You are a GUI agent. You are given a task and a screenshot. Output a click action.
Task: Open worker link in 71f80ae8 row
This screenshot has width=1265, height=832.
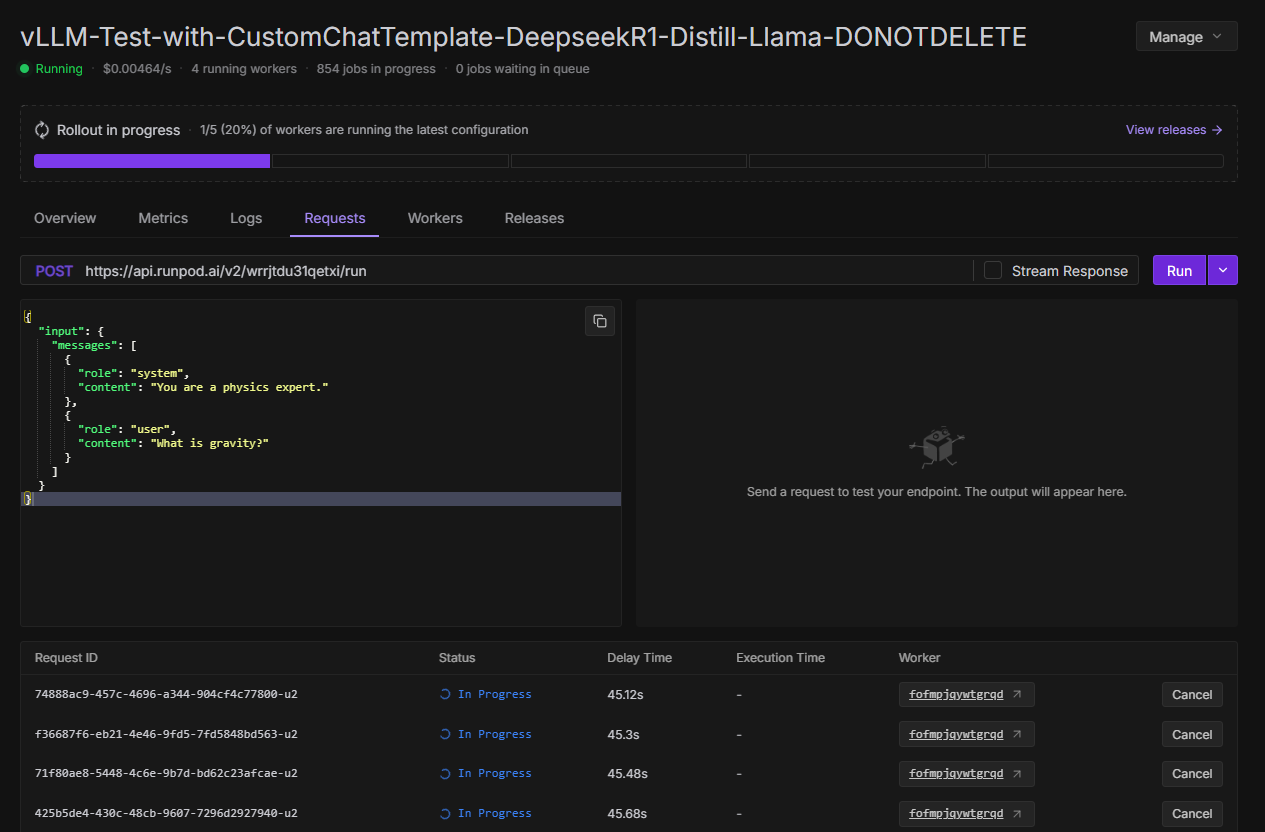(x=966, y=774)
